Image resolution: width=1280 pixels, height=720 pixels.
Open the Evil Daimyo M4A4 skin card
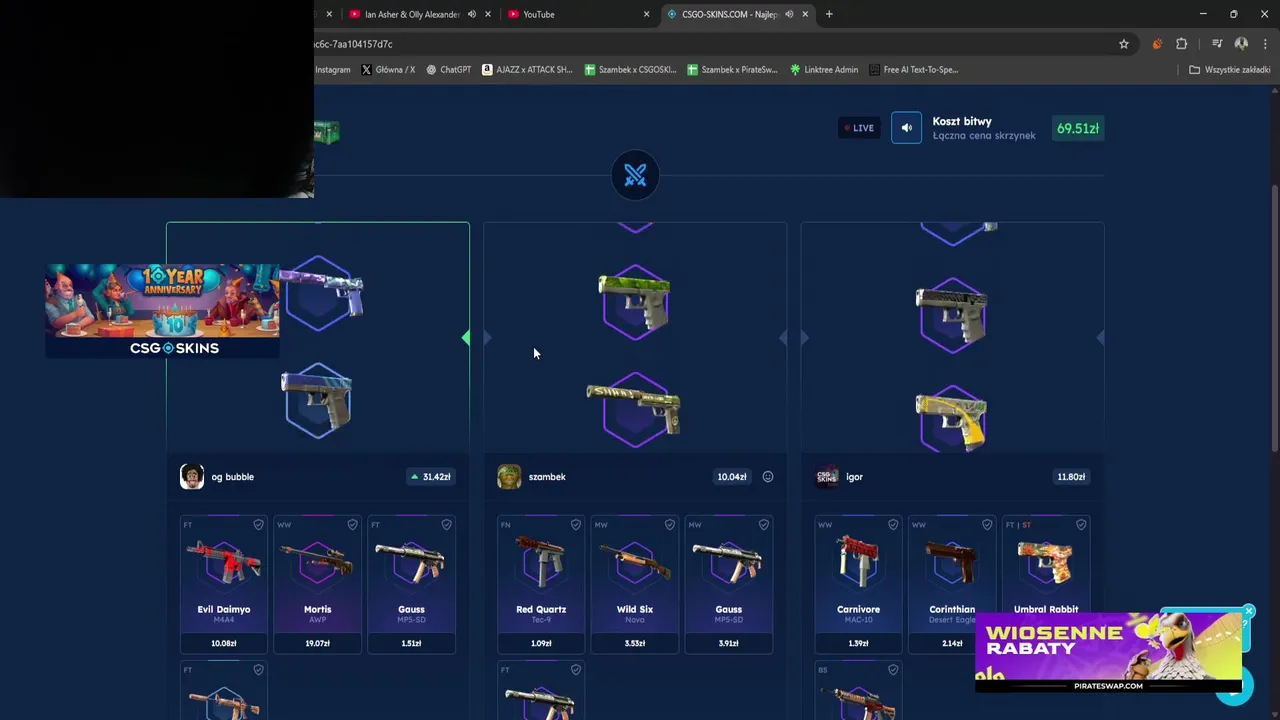click(x=224, y=585)
